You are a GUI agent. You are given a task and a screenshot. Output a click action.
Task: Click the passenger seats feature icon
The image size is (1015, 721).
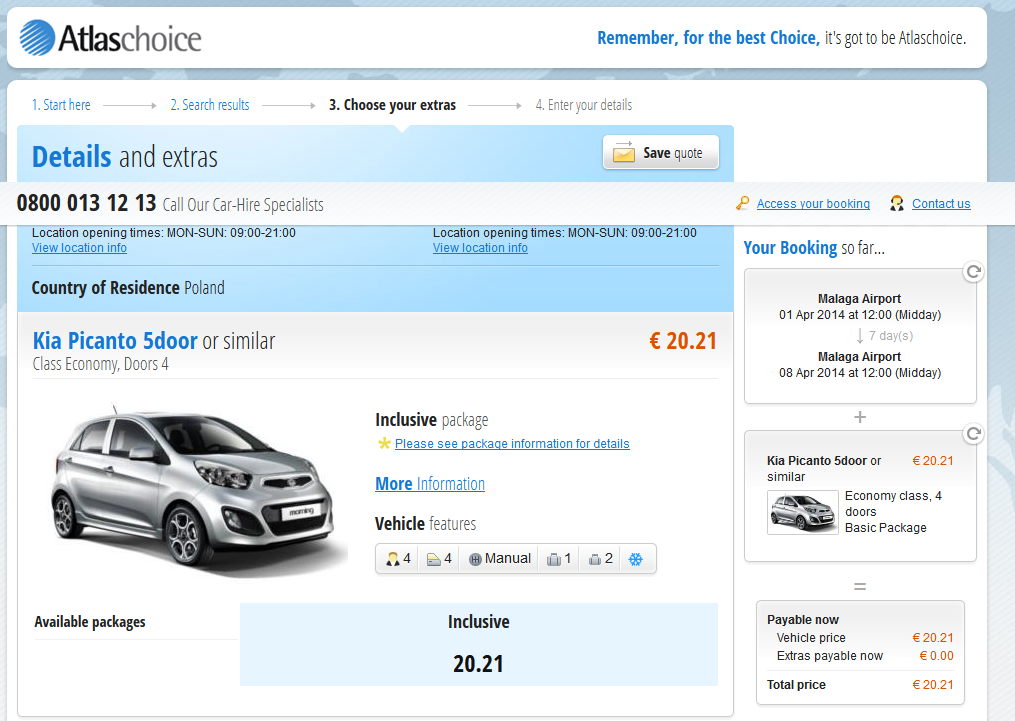pyautogui.click(x=392, y=559)
